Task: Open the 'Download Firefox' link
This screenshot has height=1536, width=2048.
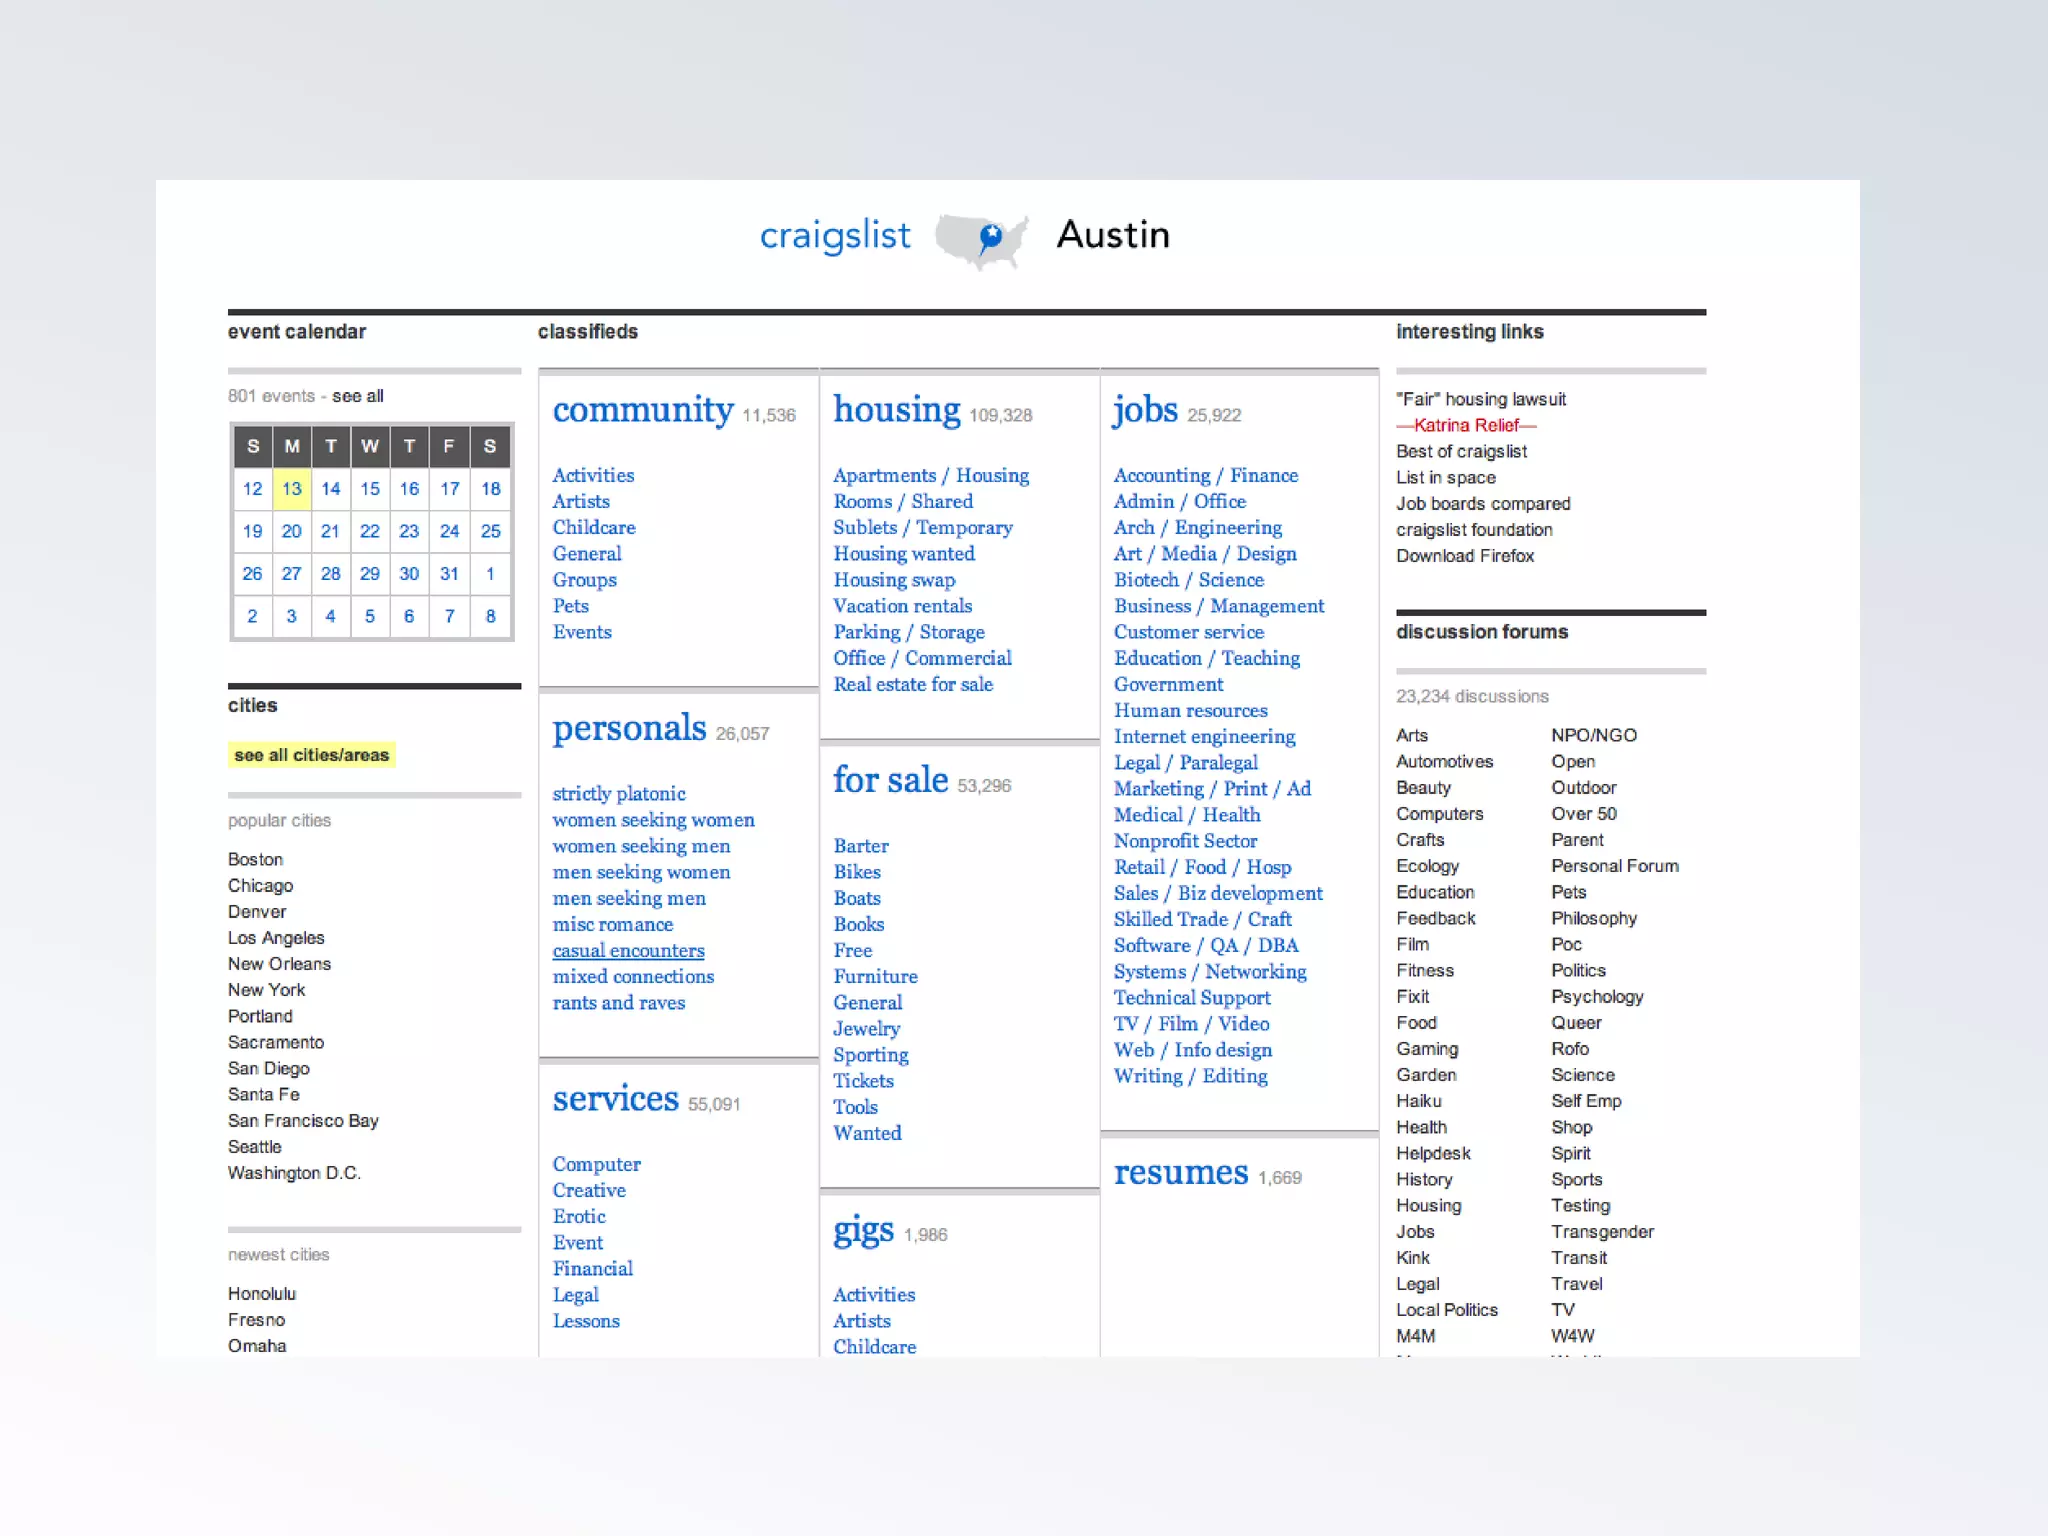Action: pyautogui.click(x=1464, y=556)
